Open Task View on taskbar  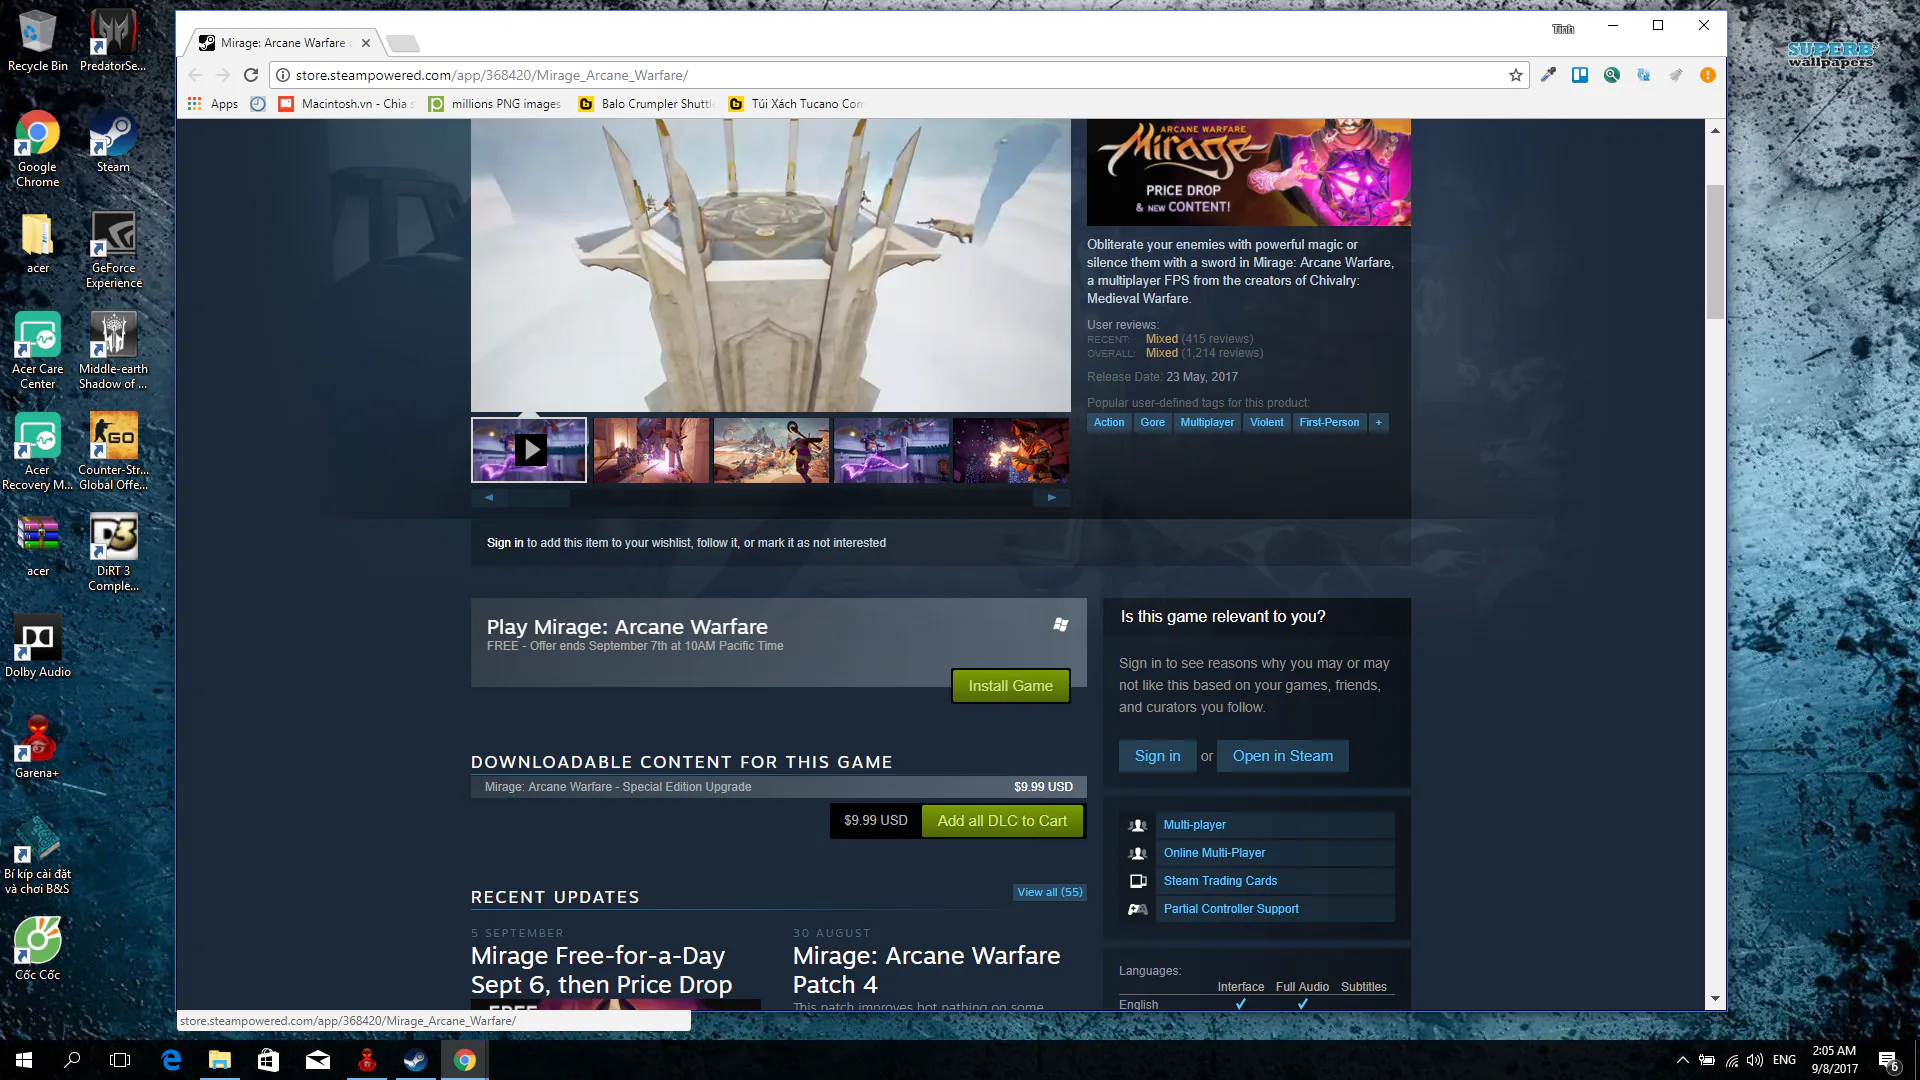click(120, 1060)
